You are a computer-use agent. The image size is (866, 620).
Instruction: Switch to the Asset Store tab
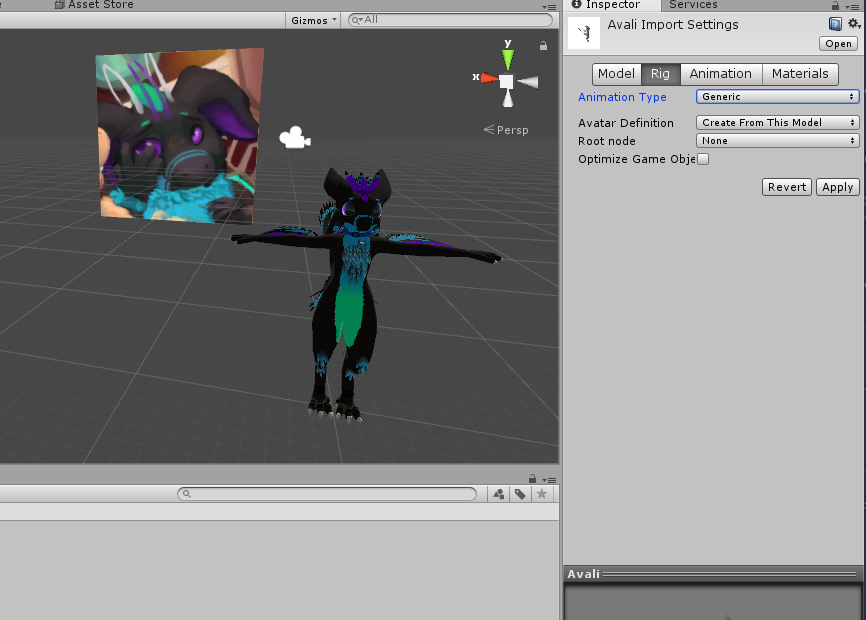pos(94,5)
